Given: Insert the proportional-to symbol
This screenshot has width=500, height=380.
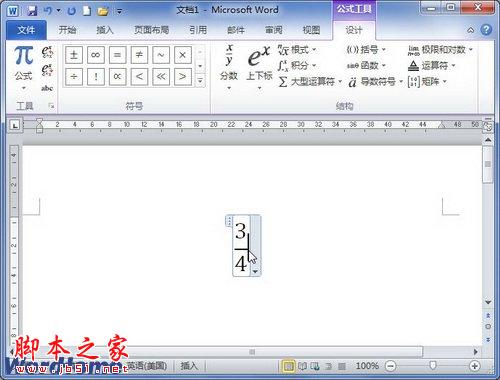Looking at the screenshot, I should pos(117,77).
